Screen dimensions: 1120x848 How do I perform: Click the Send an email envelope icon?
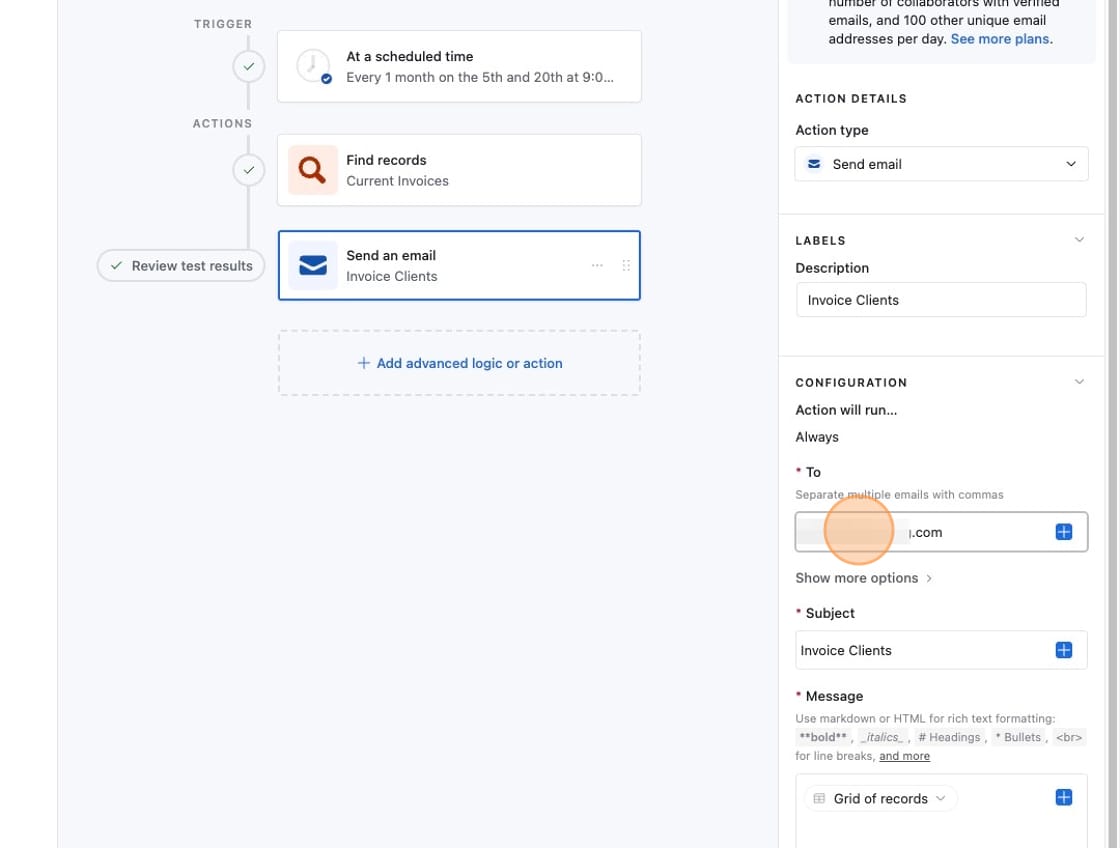tap(312, 265)
